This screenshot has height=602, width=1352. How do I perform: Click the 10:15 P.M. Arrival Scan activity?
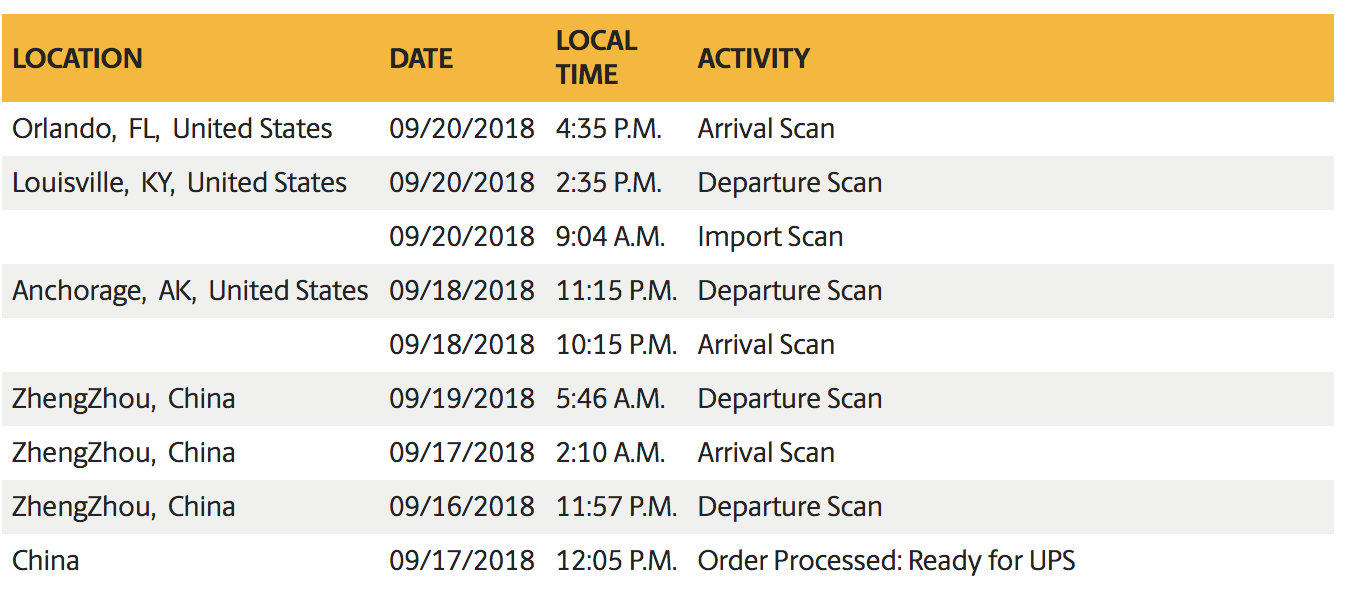click(766, 345)
